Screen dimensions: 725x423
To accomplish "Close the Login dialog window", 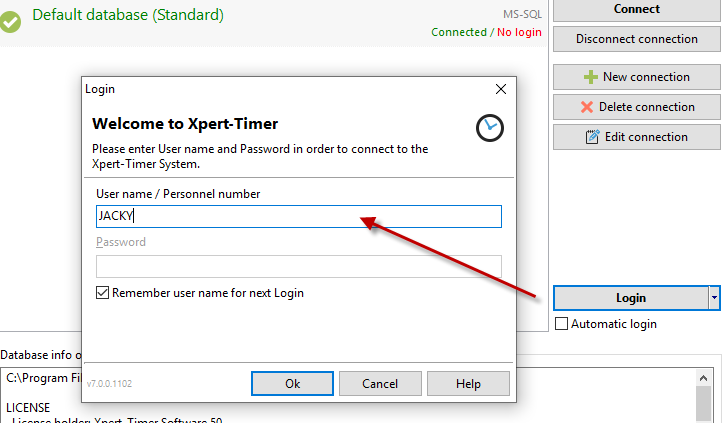I will [500, 89].
